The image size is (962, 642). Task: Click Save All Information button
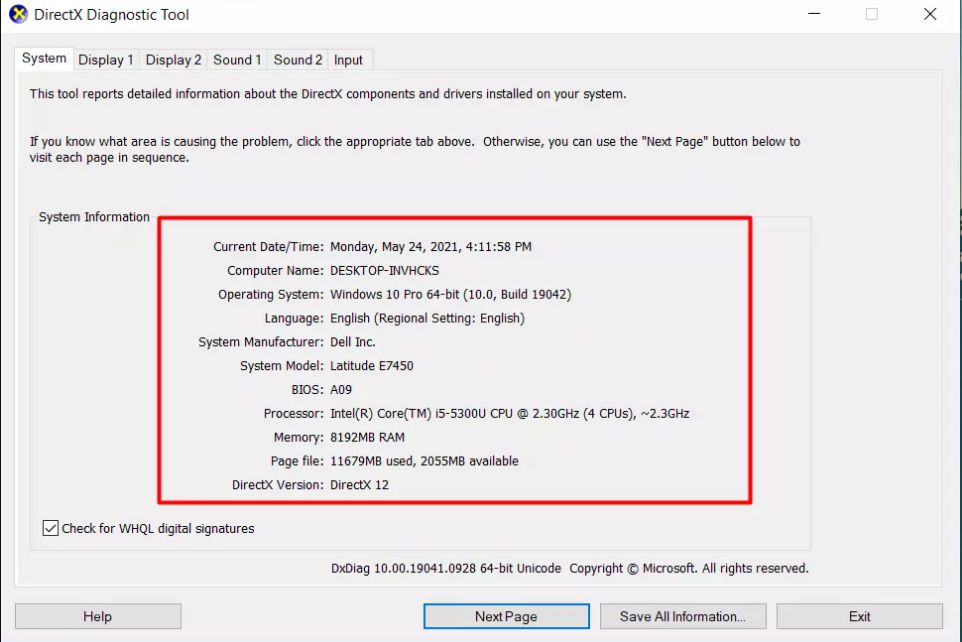[x=683, y=616]
